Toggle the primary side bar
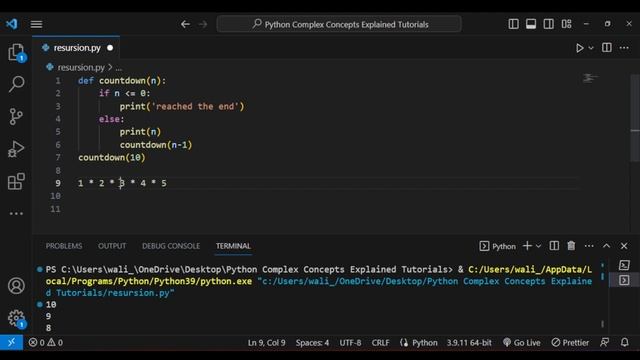This screenshot has height=360, width=640. (513, 24)
